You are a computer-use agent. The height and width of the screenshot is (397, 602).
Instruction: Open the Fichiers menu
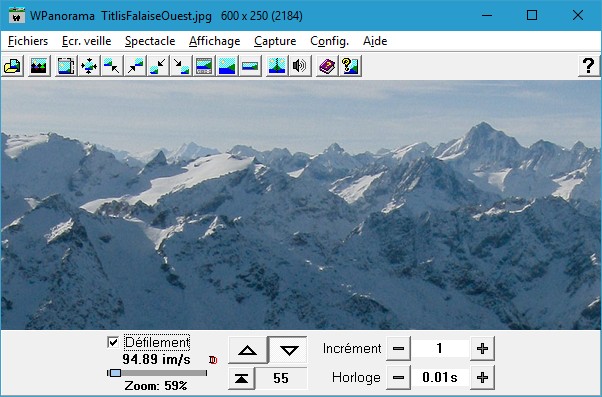pos(28,41)
